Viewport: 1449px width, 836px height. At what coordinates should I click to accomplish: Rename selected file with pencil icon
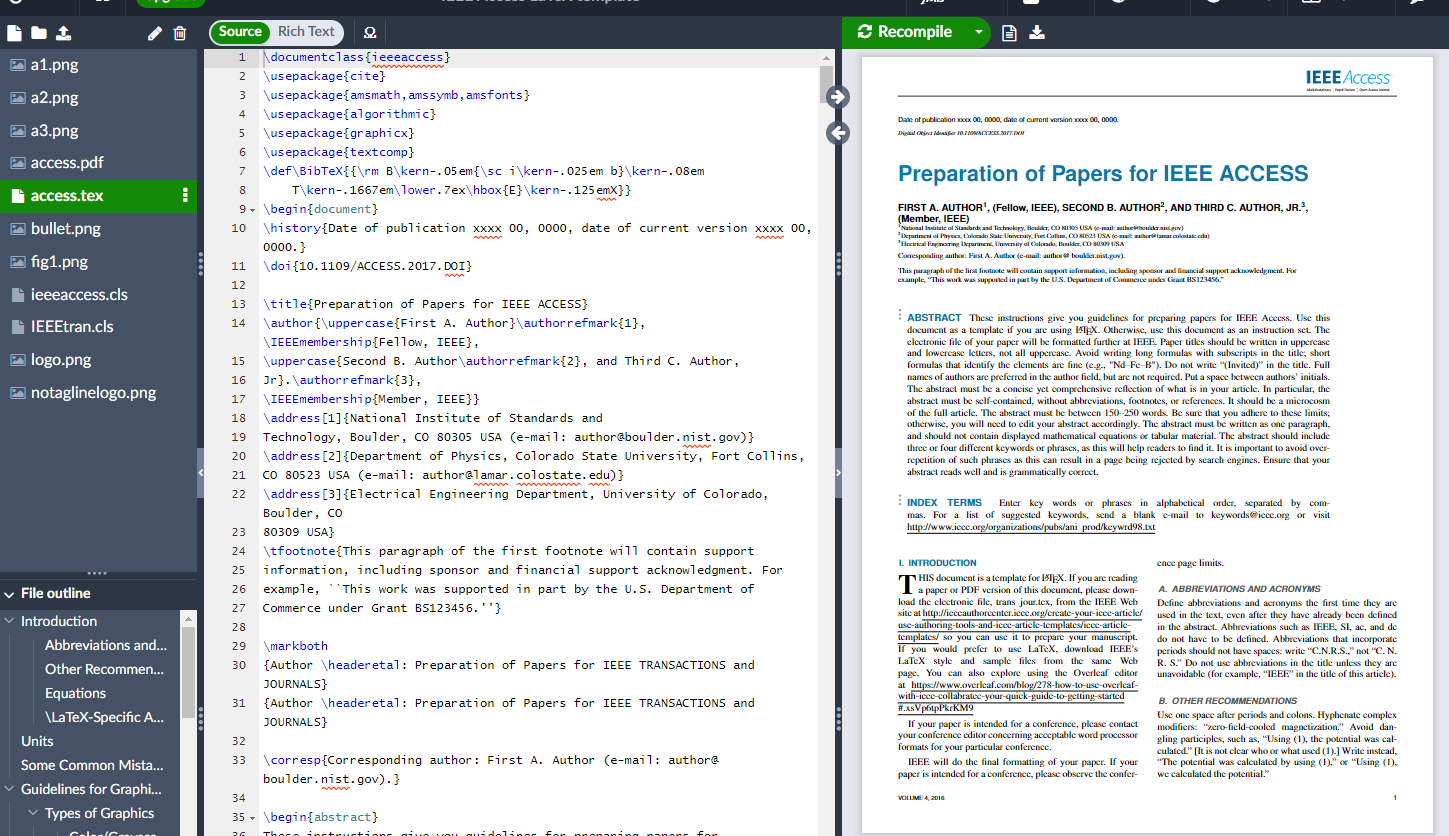155,33
